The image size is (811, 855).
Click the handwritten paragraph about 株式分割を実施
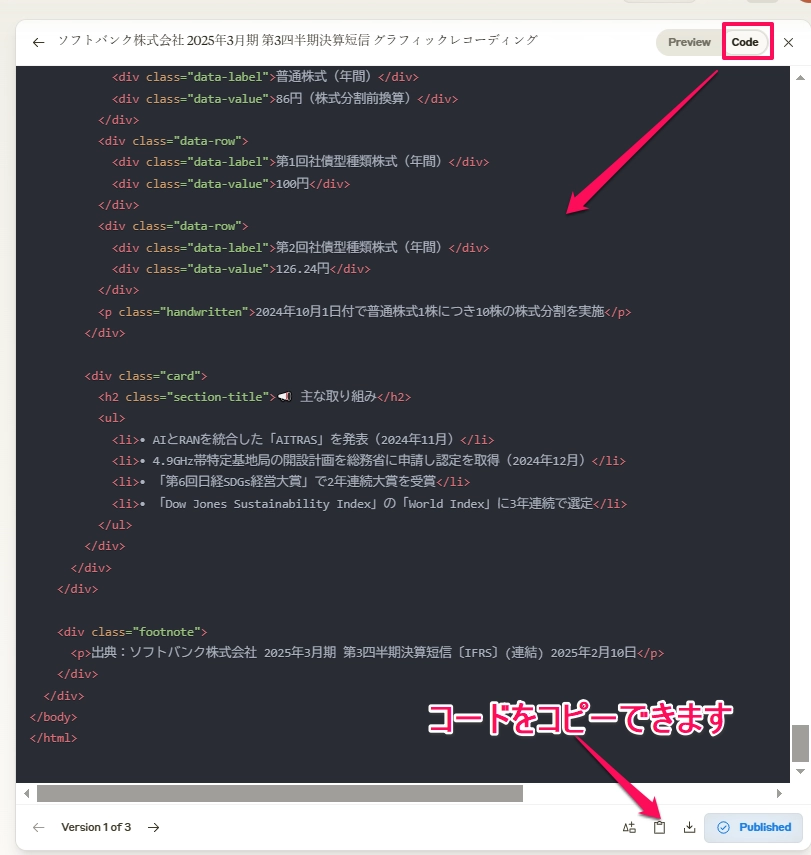pyautogui.click(x=364, y=312)
